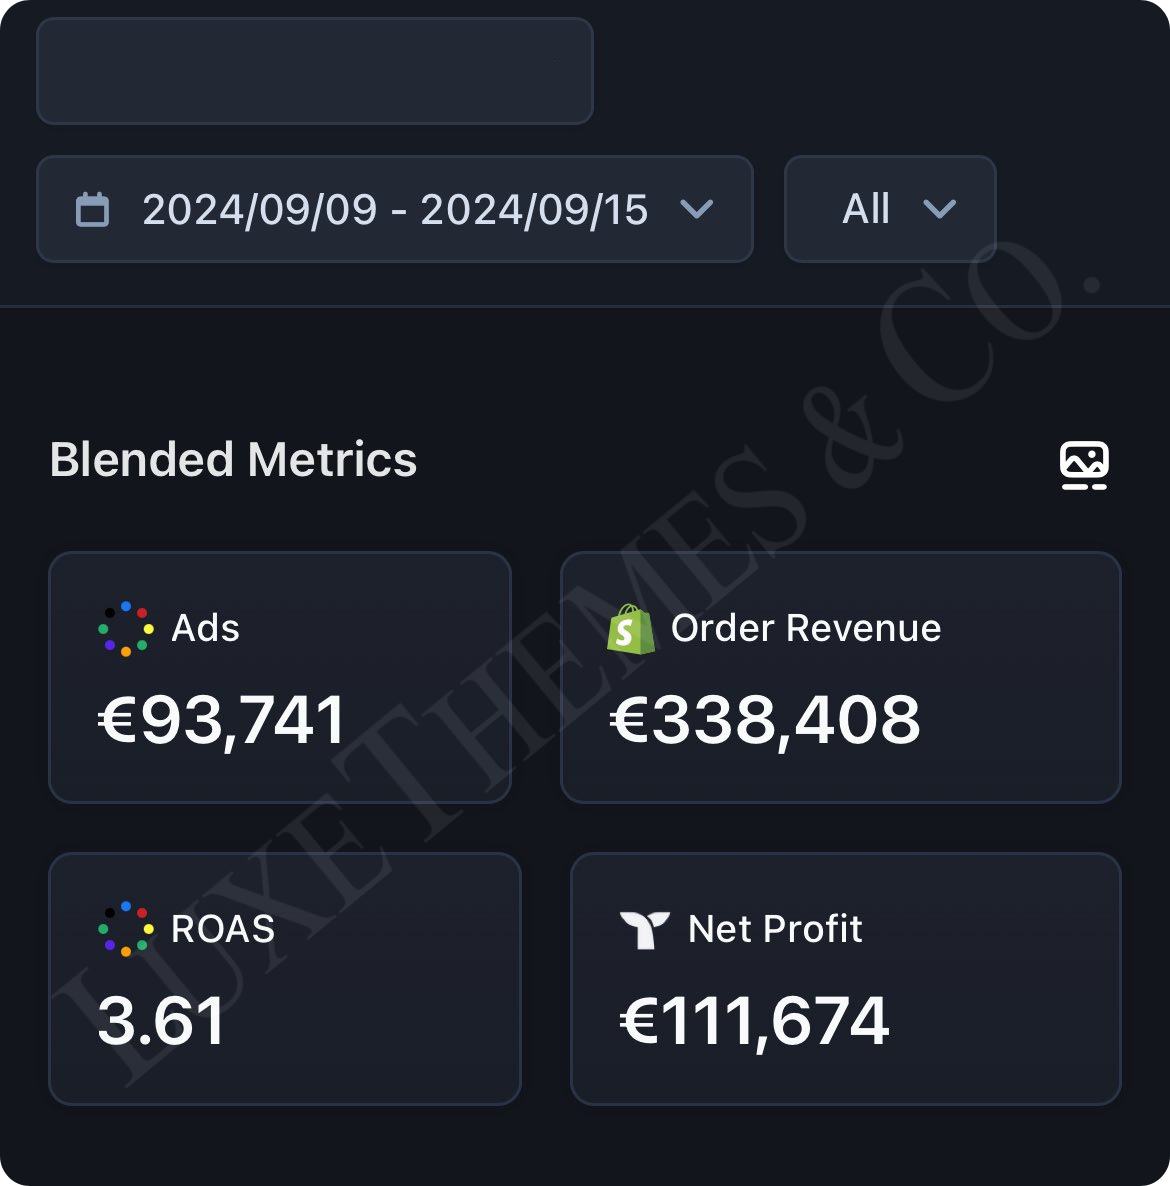Viewport: 1170px width, 1186px height.
Task: Open the All filter dropdown
Action: [x=890, y=209]
